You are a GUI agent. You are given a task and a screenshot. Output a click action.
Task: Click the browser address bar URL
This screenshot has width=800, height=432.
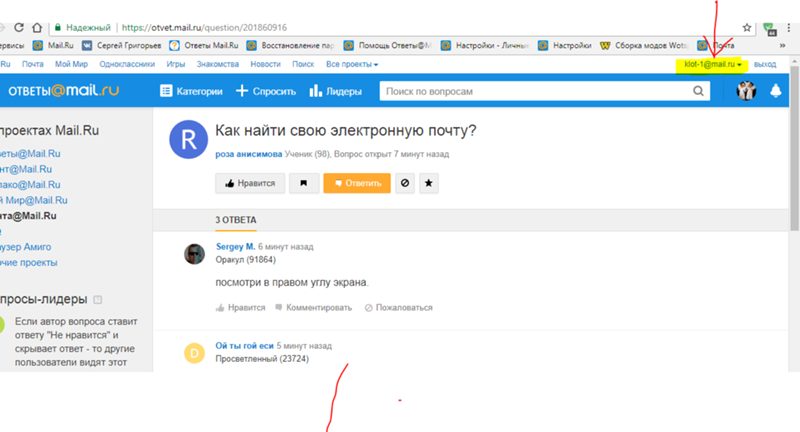click(204, 28)
